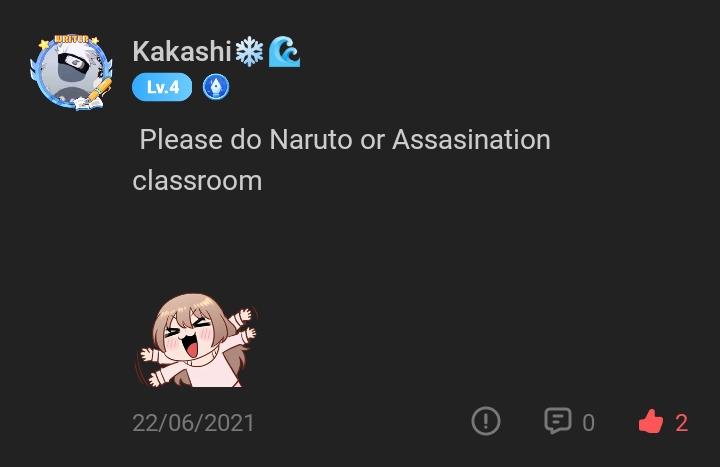The image size is (720, 467).
Task: Tap the WRITER label on avatar frame
Action: click(71, 39)
